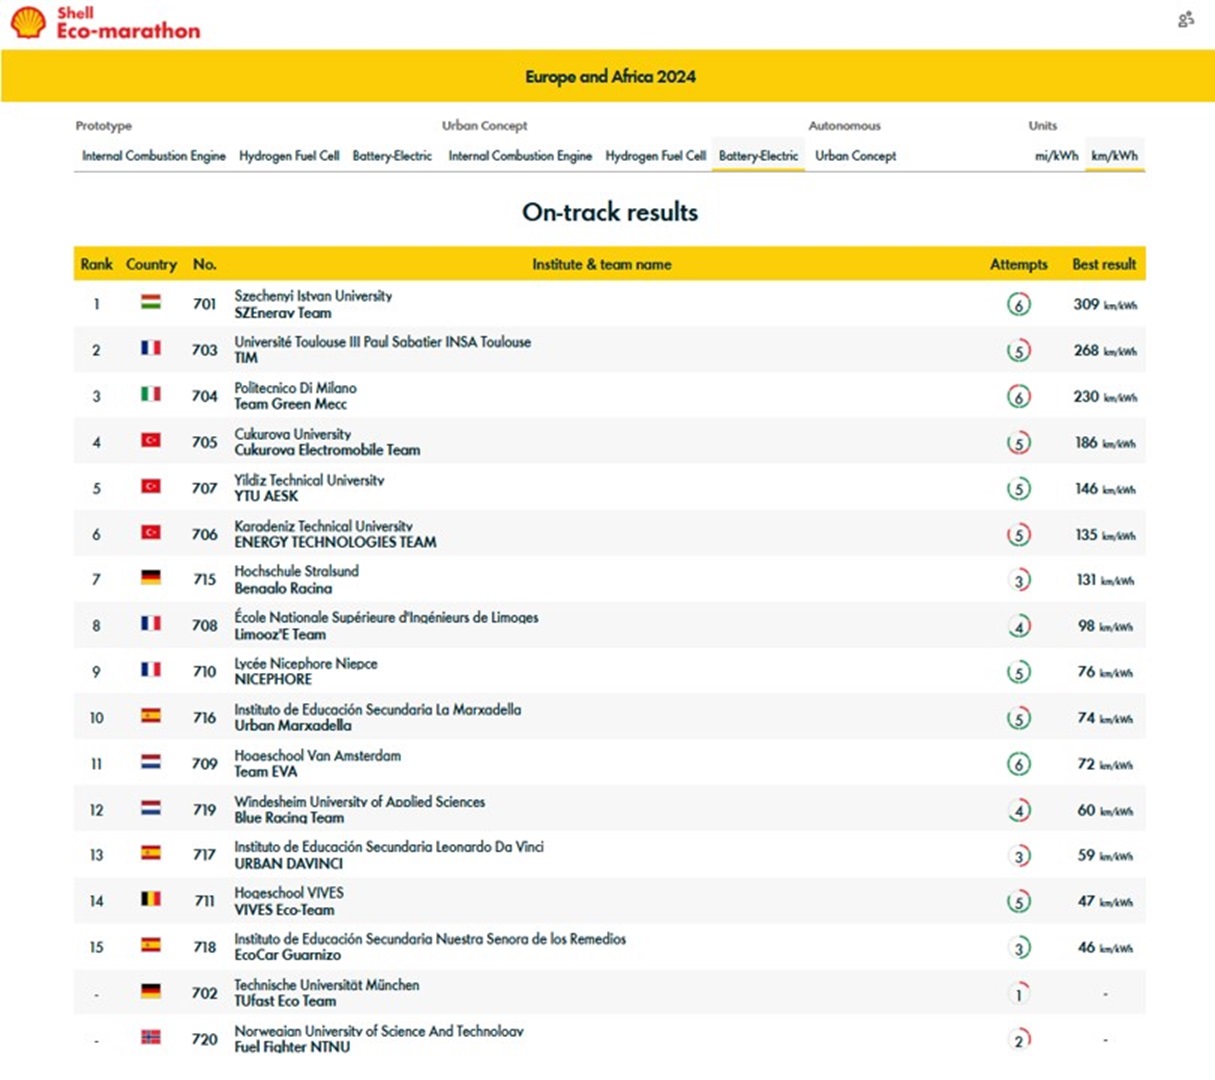Open the attempts circle for Fuel Fighter NTNU

coord(1018,1040)
